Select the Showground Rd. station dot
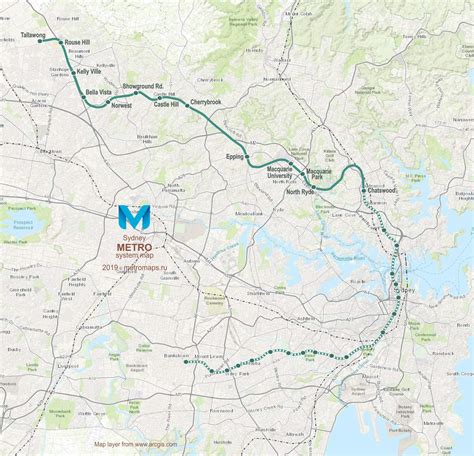474x456 pixels. pos(136,93)
